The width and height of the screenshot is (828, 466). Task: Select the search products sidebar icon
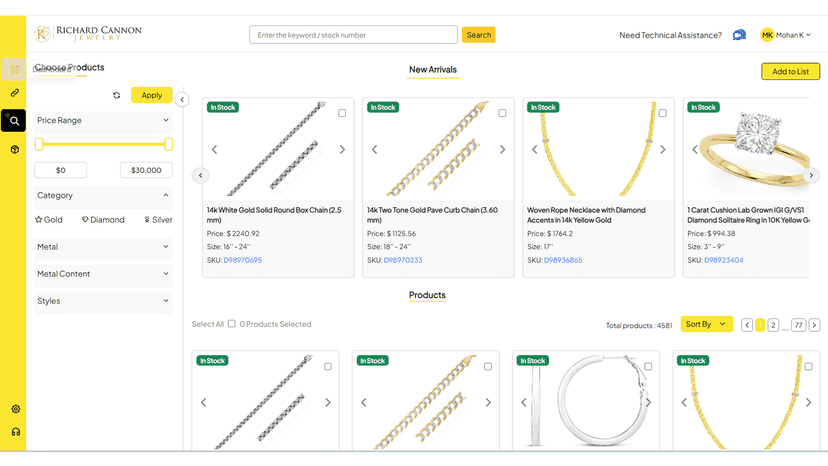point(14,121)
